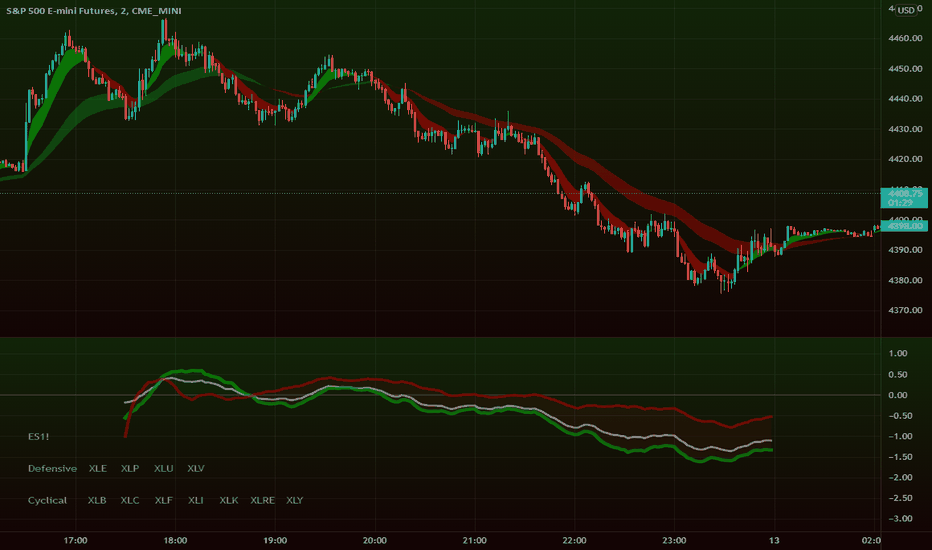The width and height of the screenshot is (932, 550).
Task: Click the 4430.00 price axis label
Action: coord(905,129)
